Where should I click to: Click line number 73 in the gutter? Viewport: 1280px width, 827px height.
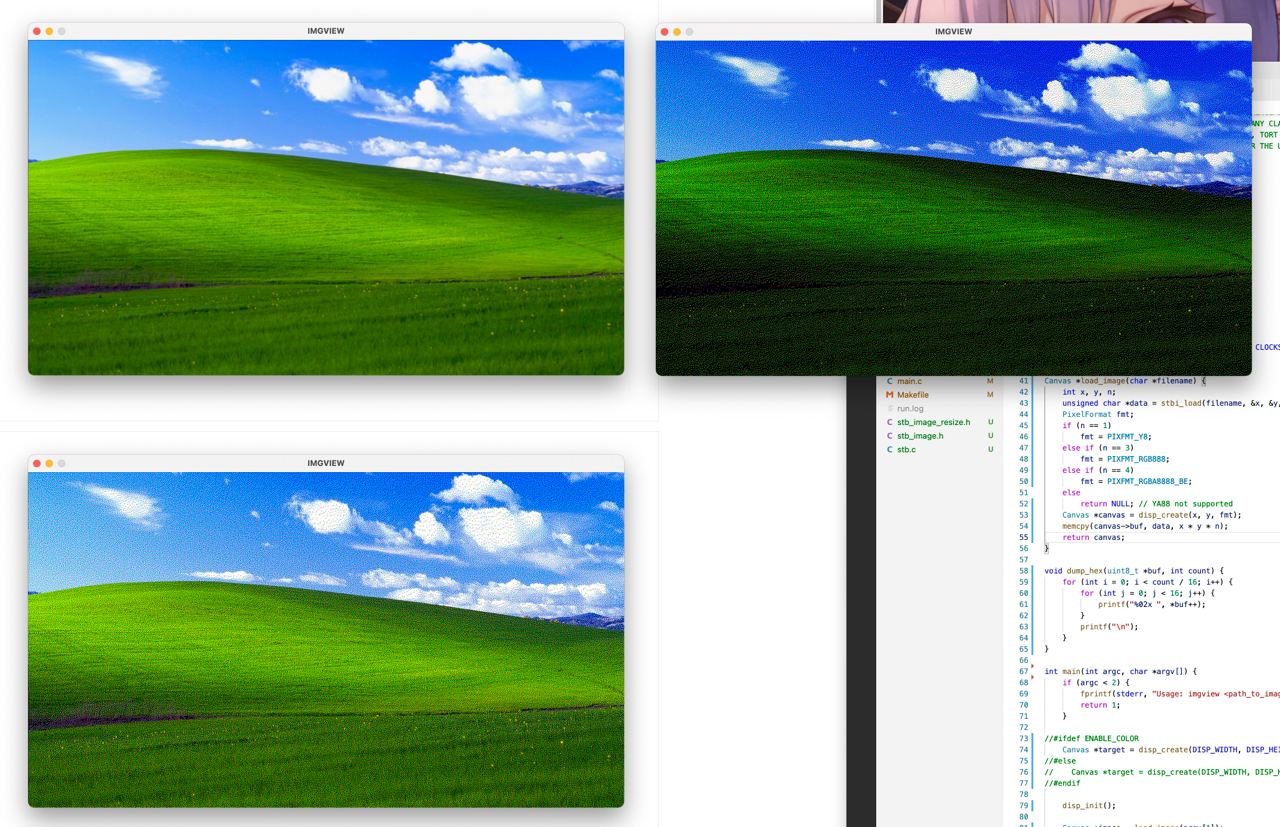coord(1023,738)
